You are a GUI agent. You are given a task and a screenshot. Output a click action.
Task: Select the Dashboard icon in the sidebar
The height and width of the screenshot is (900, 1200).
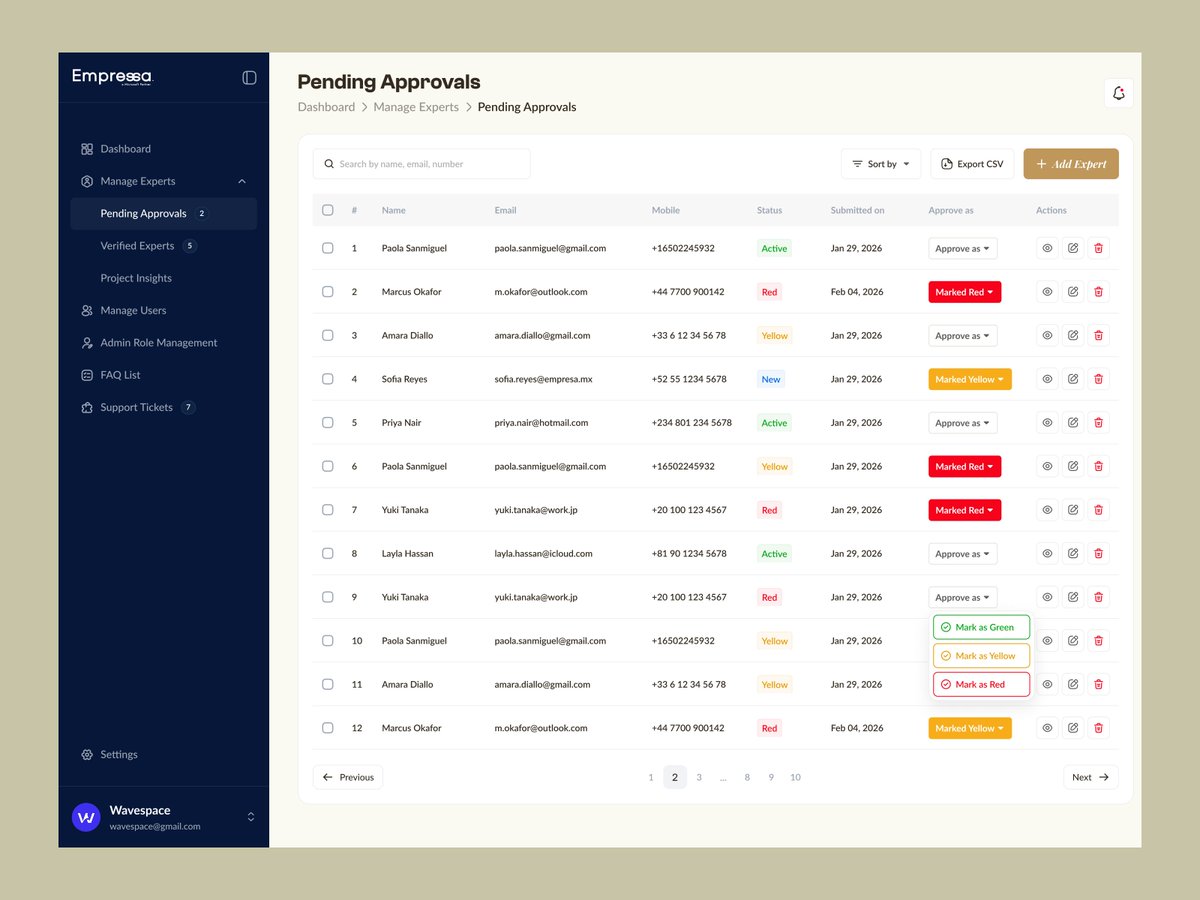tap(87, 148)
